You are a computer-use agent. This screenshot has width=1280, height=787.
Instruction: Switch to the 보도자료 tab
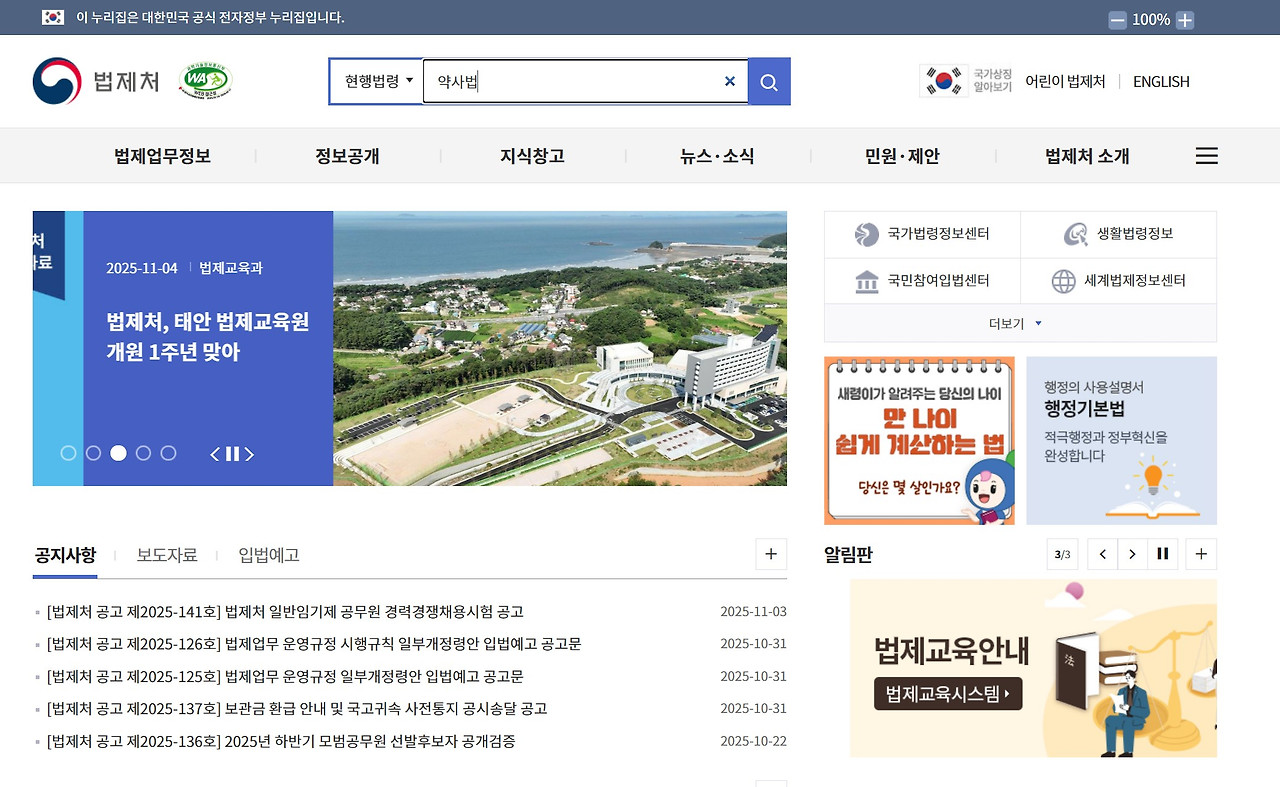pos(167,555)
